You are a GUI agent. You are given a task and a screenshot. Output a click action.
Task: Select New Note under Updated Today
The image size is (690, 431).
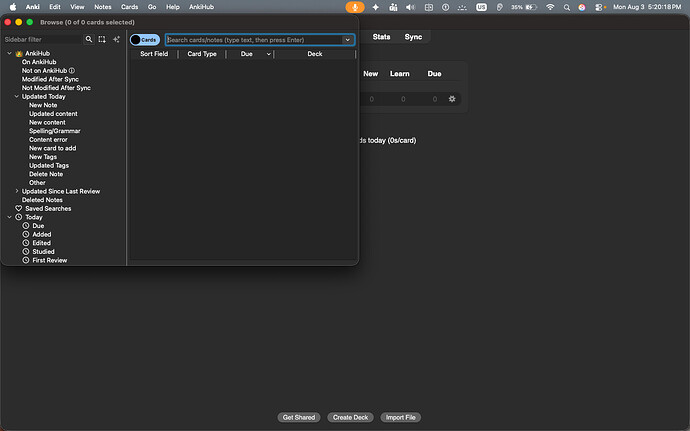[x=43, y=105]
